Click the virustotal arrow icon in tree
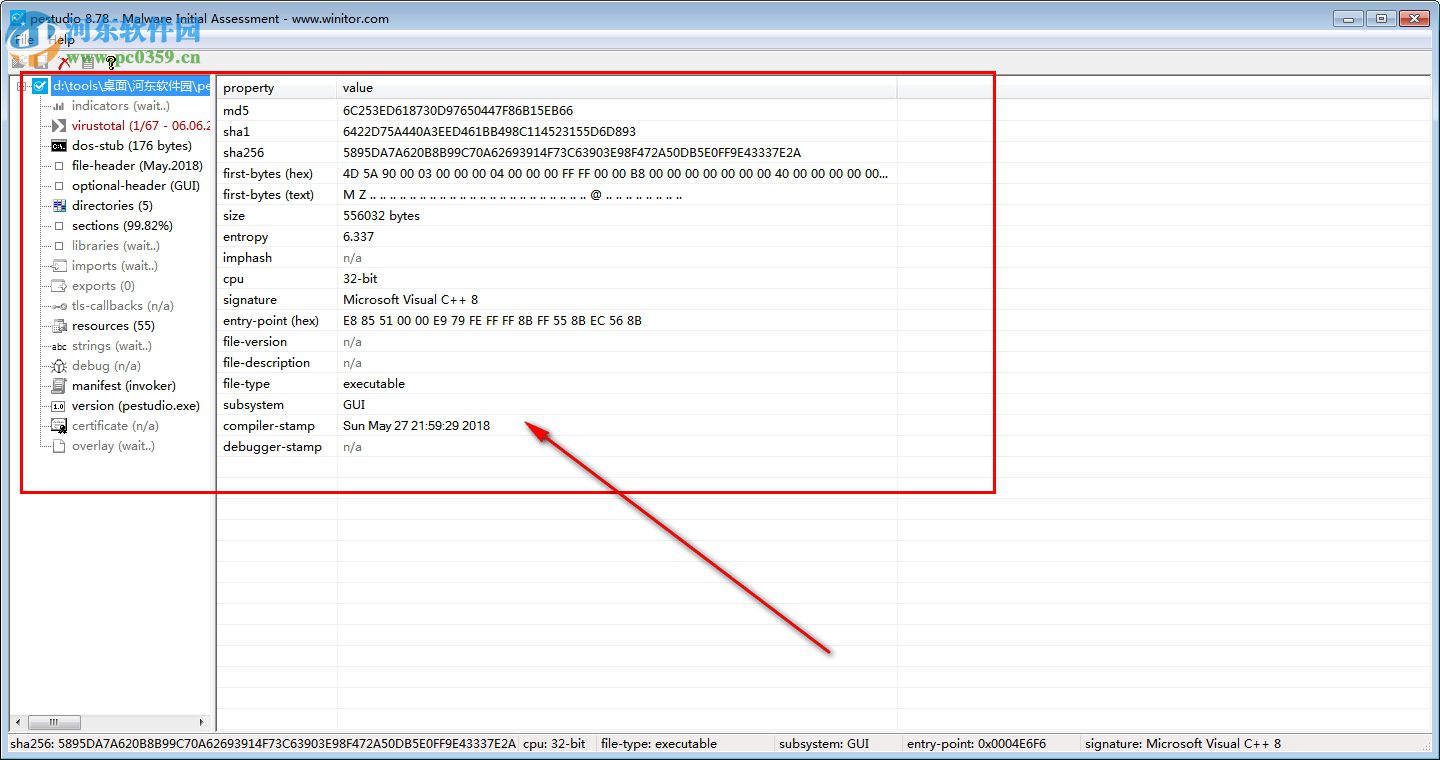 pos(58,126)
